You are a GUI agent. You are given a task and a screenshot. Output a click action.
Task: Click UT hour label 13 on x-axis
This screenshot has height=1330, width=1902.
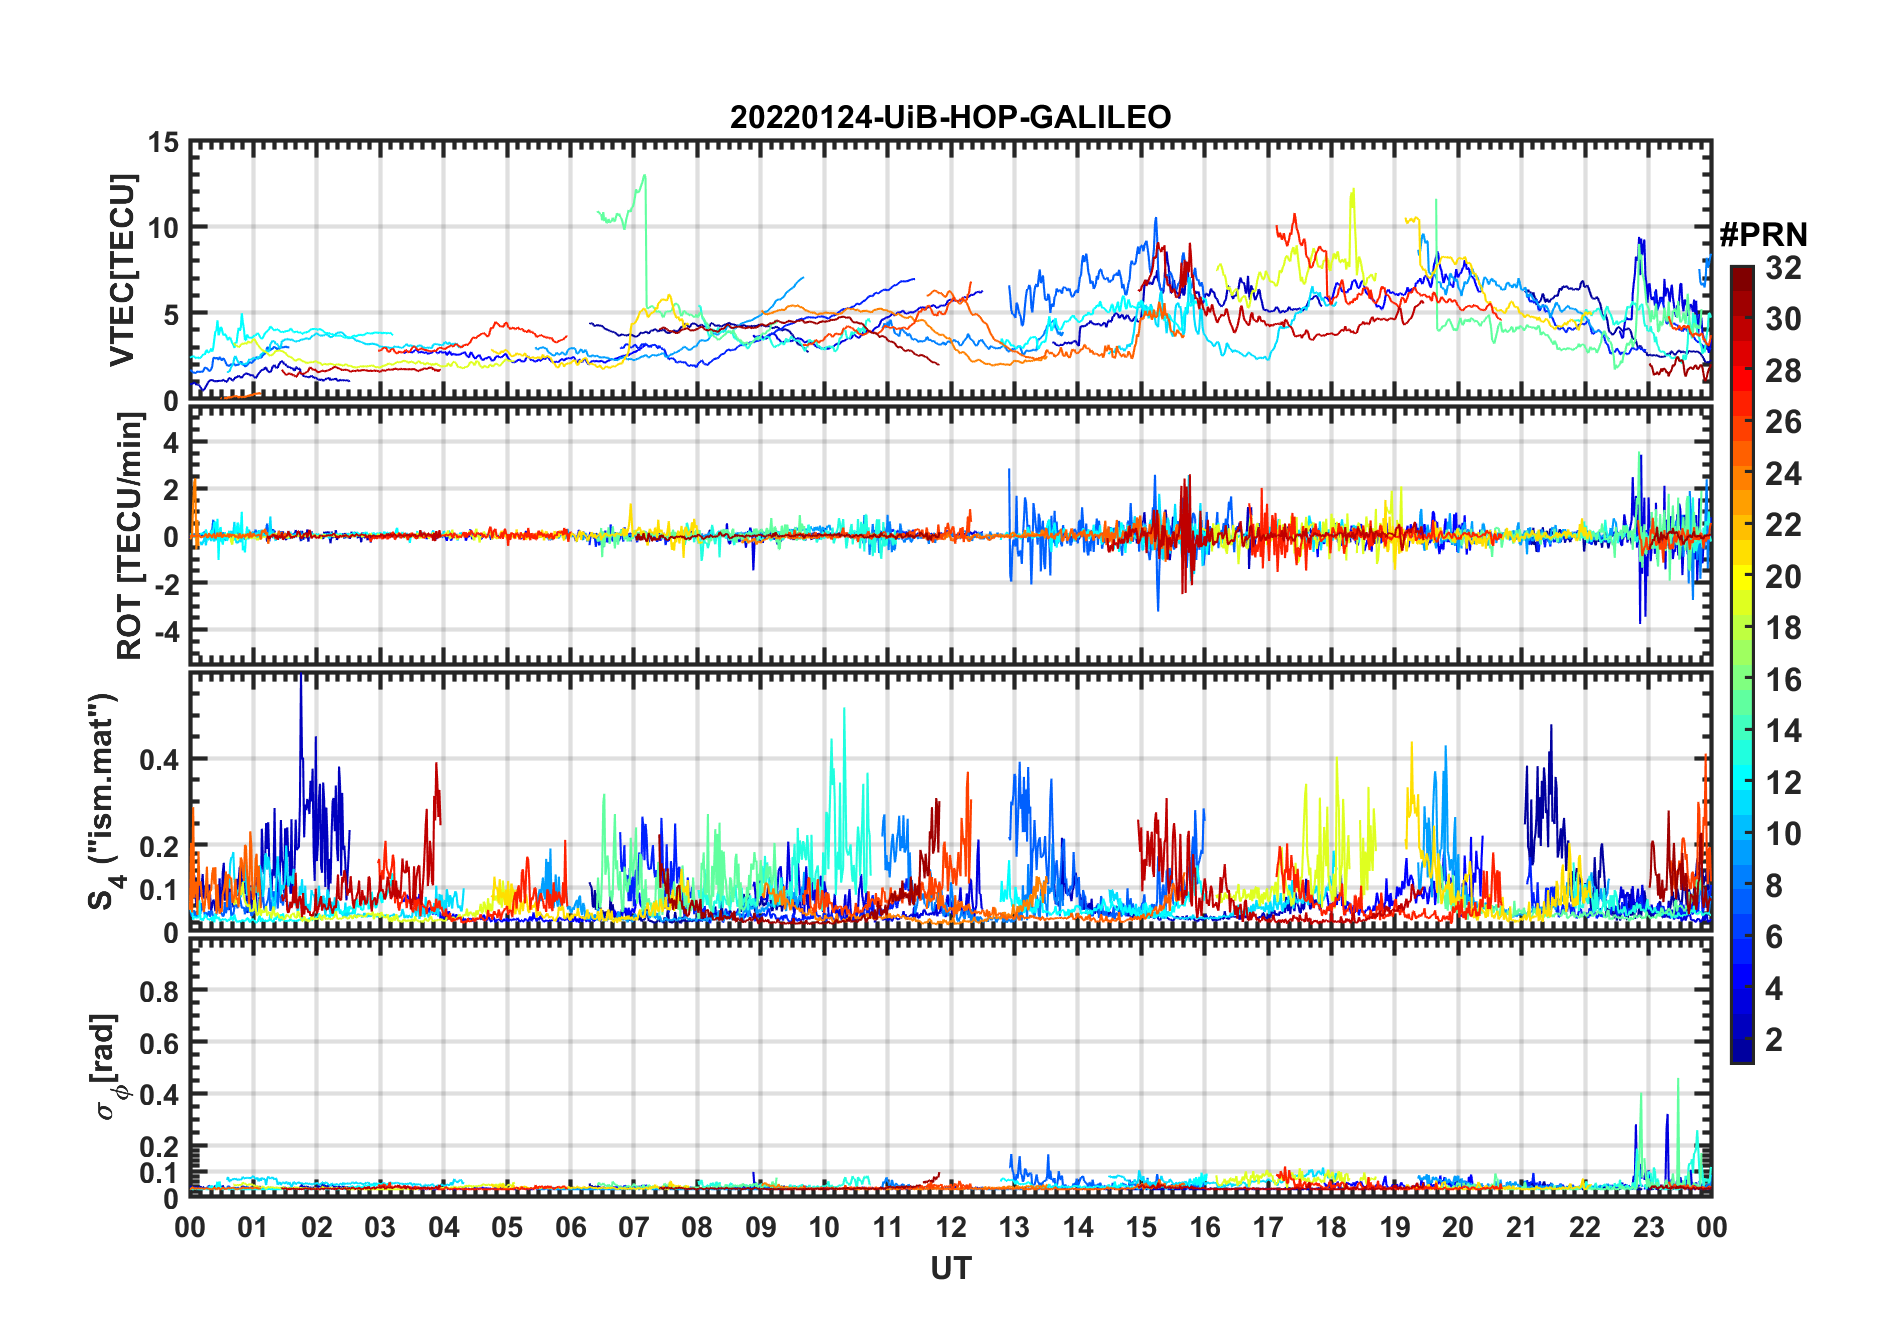tap(1014, 1227)
